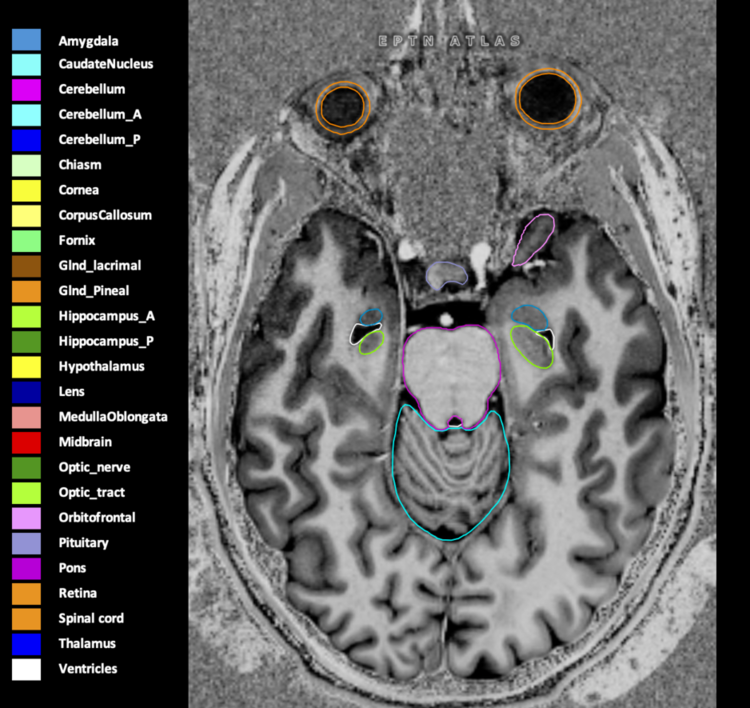The width and height of the screenshot is (750, 708).
Task: Click the "Lens" legend label
Action: point(71,392)
